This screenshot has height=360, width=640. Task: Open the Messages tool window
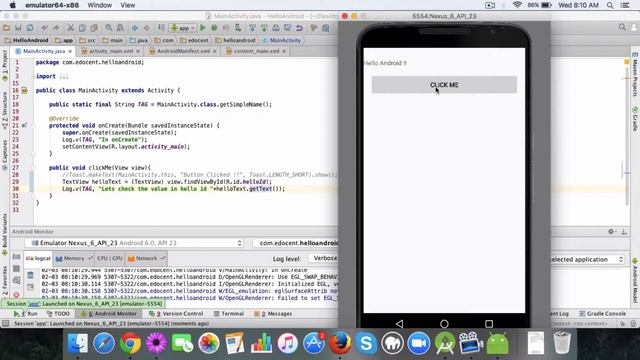pyautogui.click(x=273, y=314)
